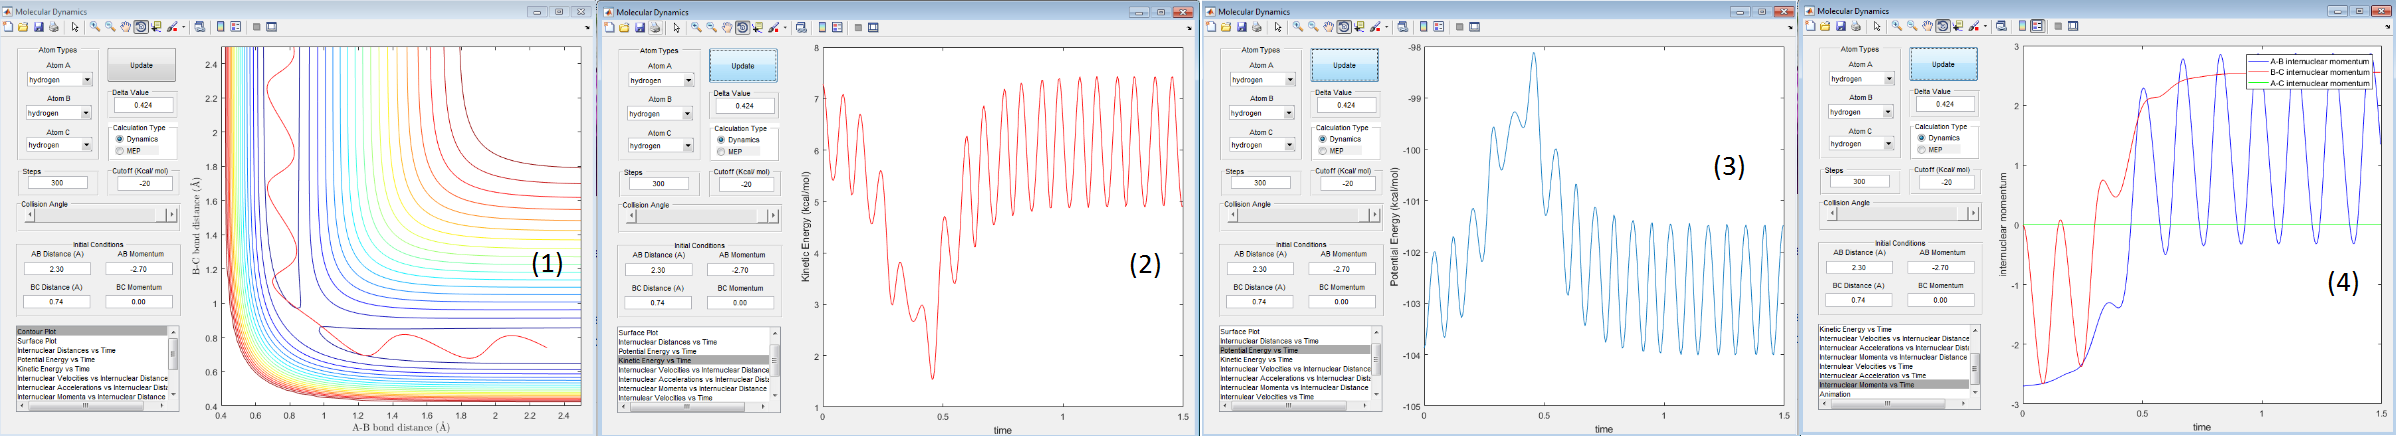Choose 'Animation' in momentum window plot list
The width and height of the screenshot is (2396, 436).
[1835, 394]
